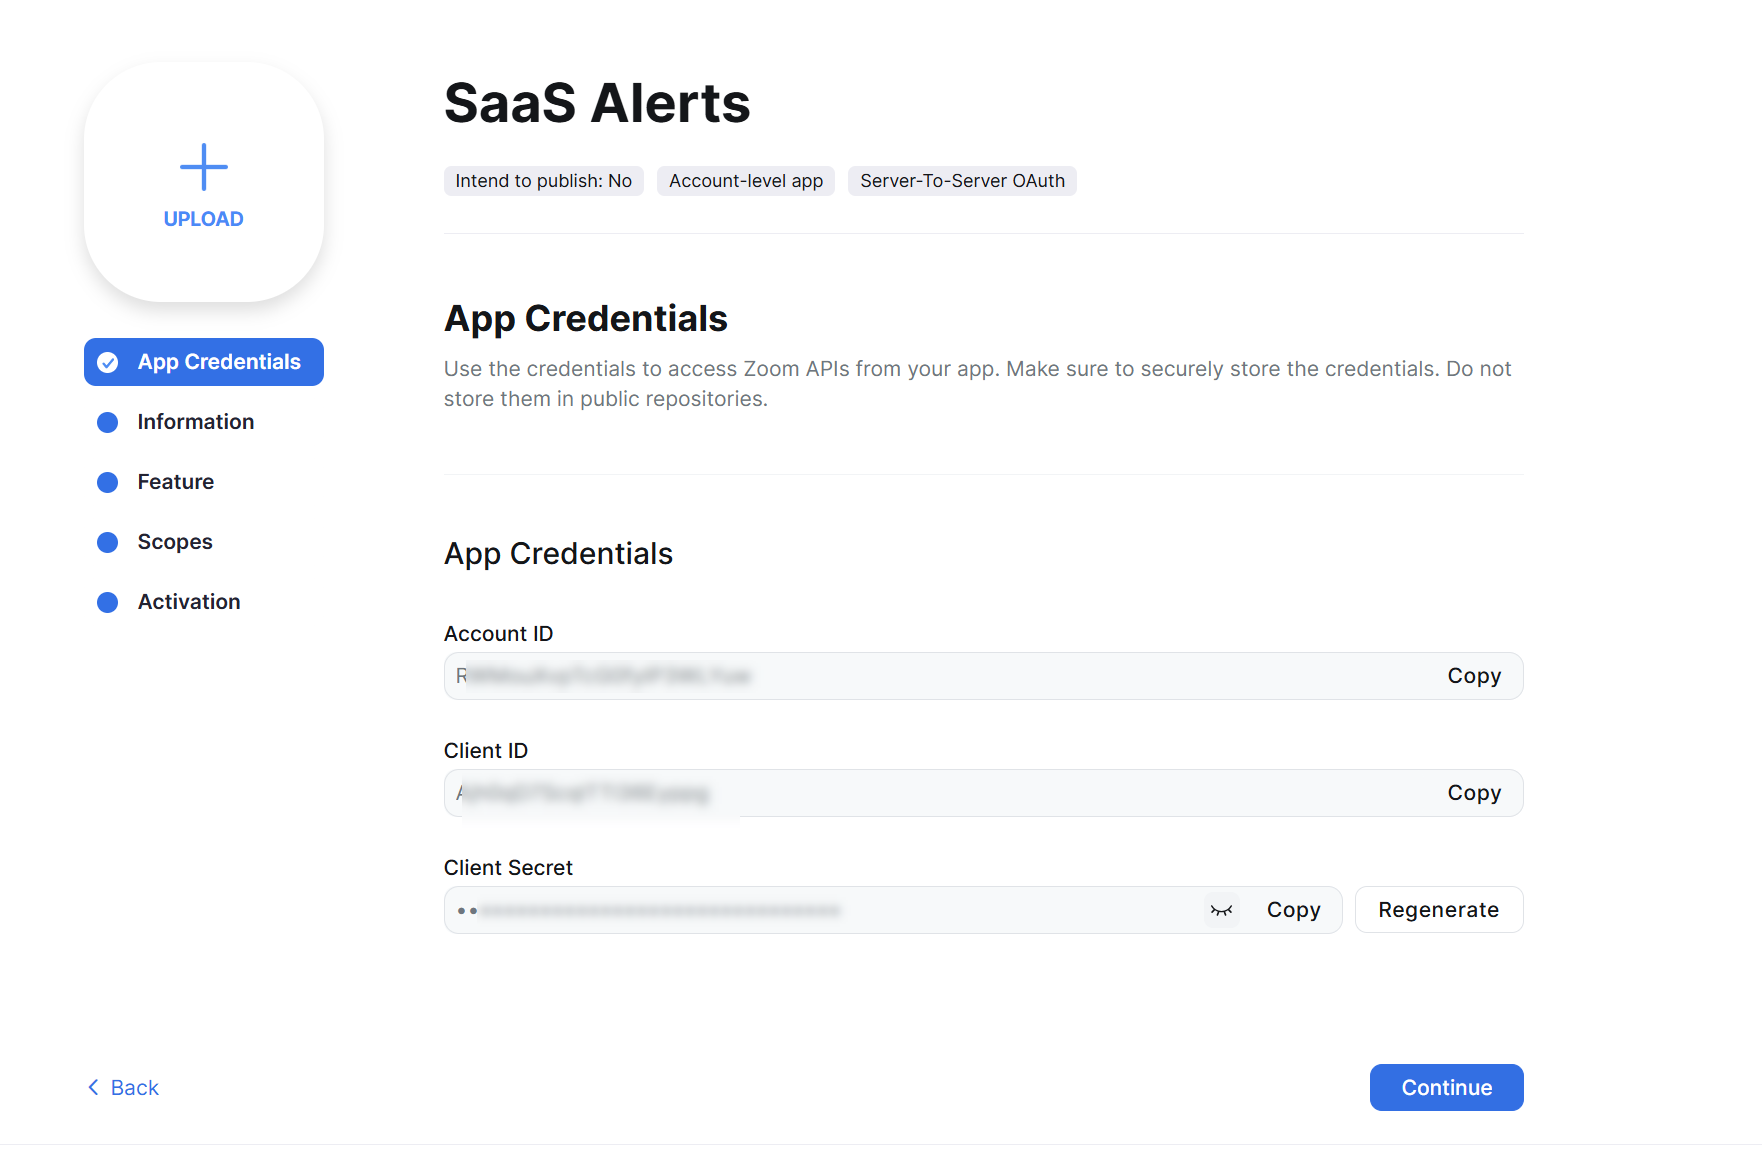The width and height of the screenshot is (1762, 1164).
Task: Click the Back chevron arrow
Action: click(x=94, y=1087)
